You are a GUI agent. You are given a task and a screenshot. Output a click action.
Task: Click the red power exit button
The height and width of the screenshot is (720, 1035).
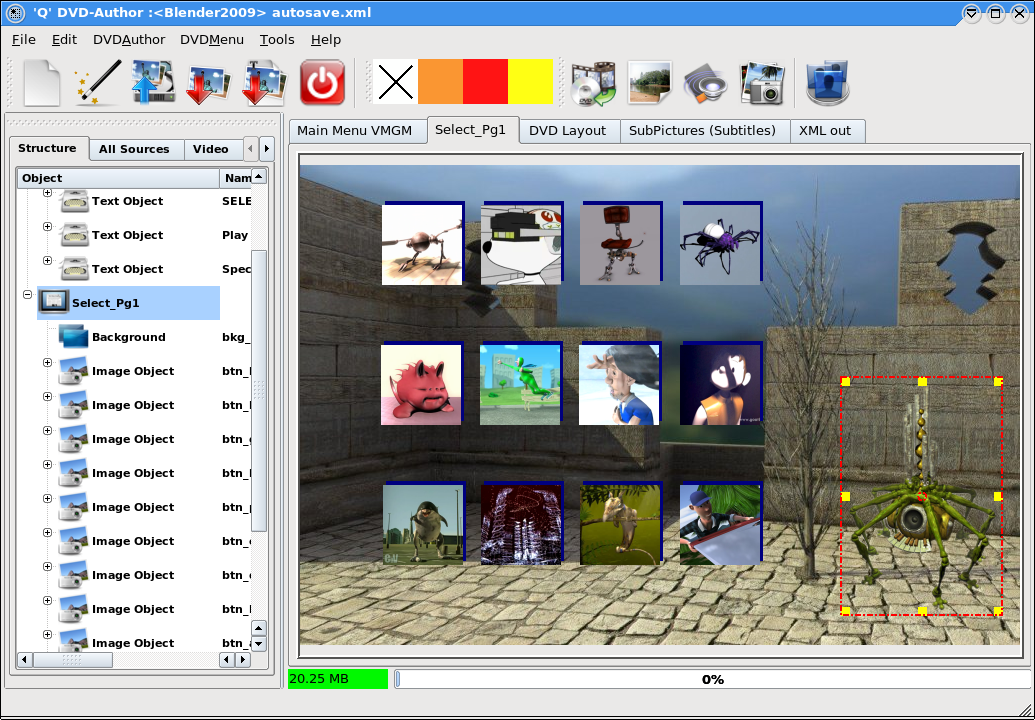coord(322,82)
